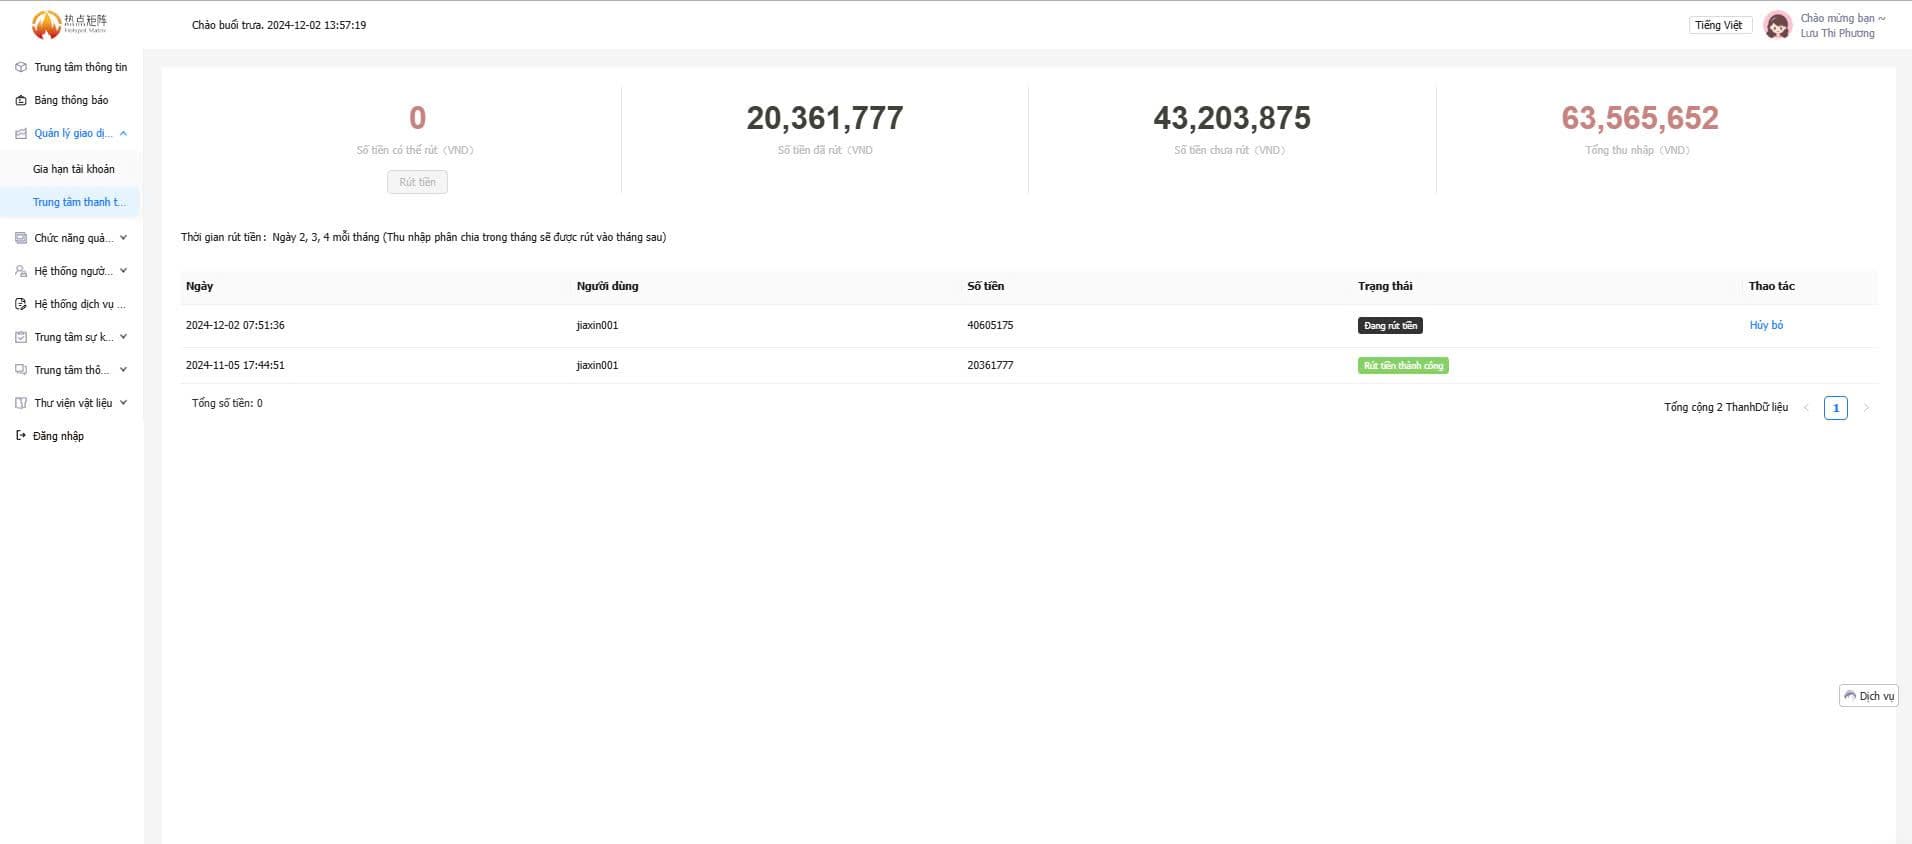Click the next page arrow in pagination
1912x844 pixels.
click(1866, 408)
